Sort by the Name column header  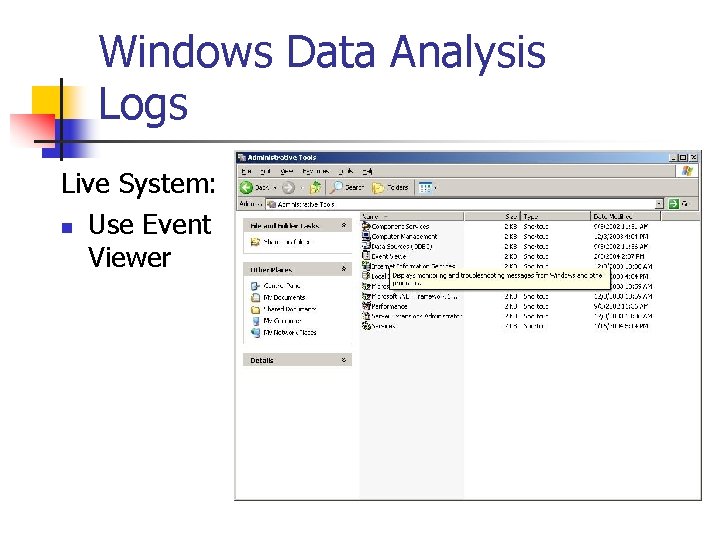(x=412, y=216)
